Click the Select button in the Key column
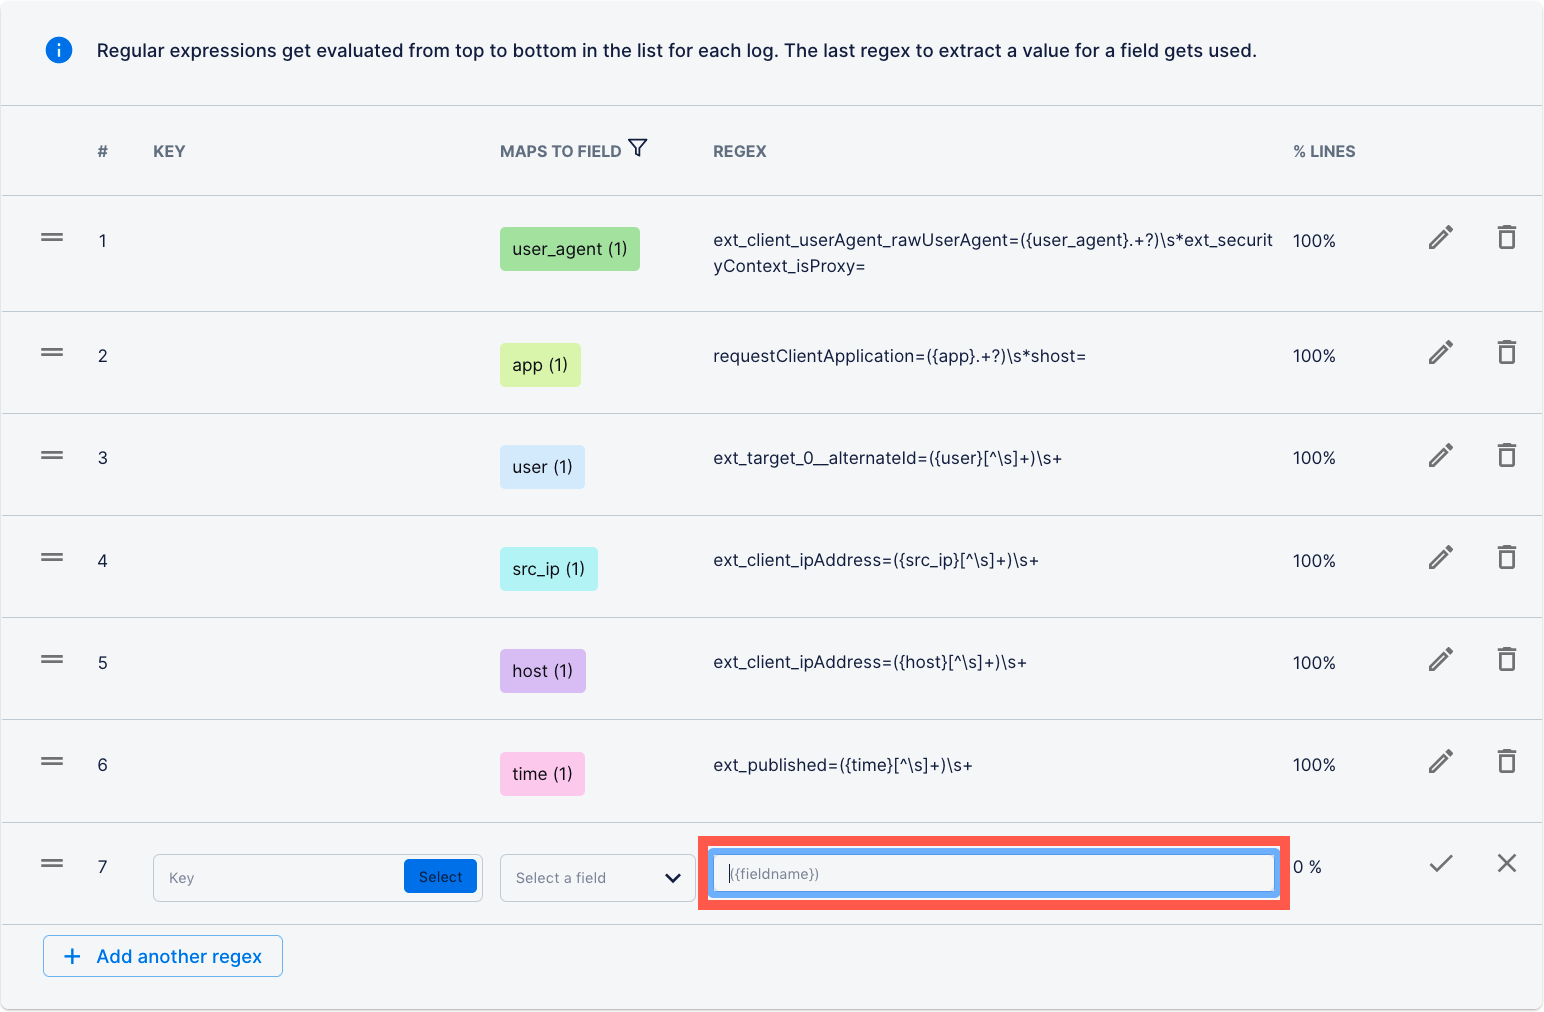The height and width of the screenshot is (1012, 1544). coord(440,876)
